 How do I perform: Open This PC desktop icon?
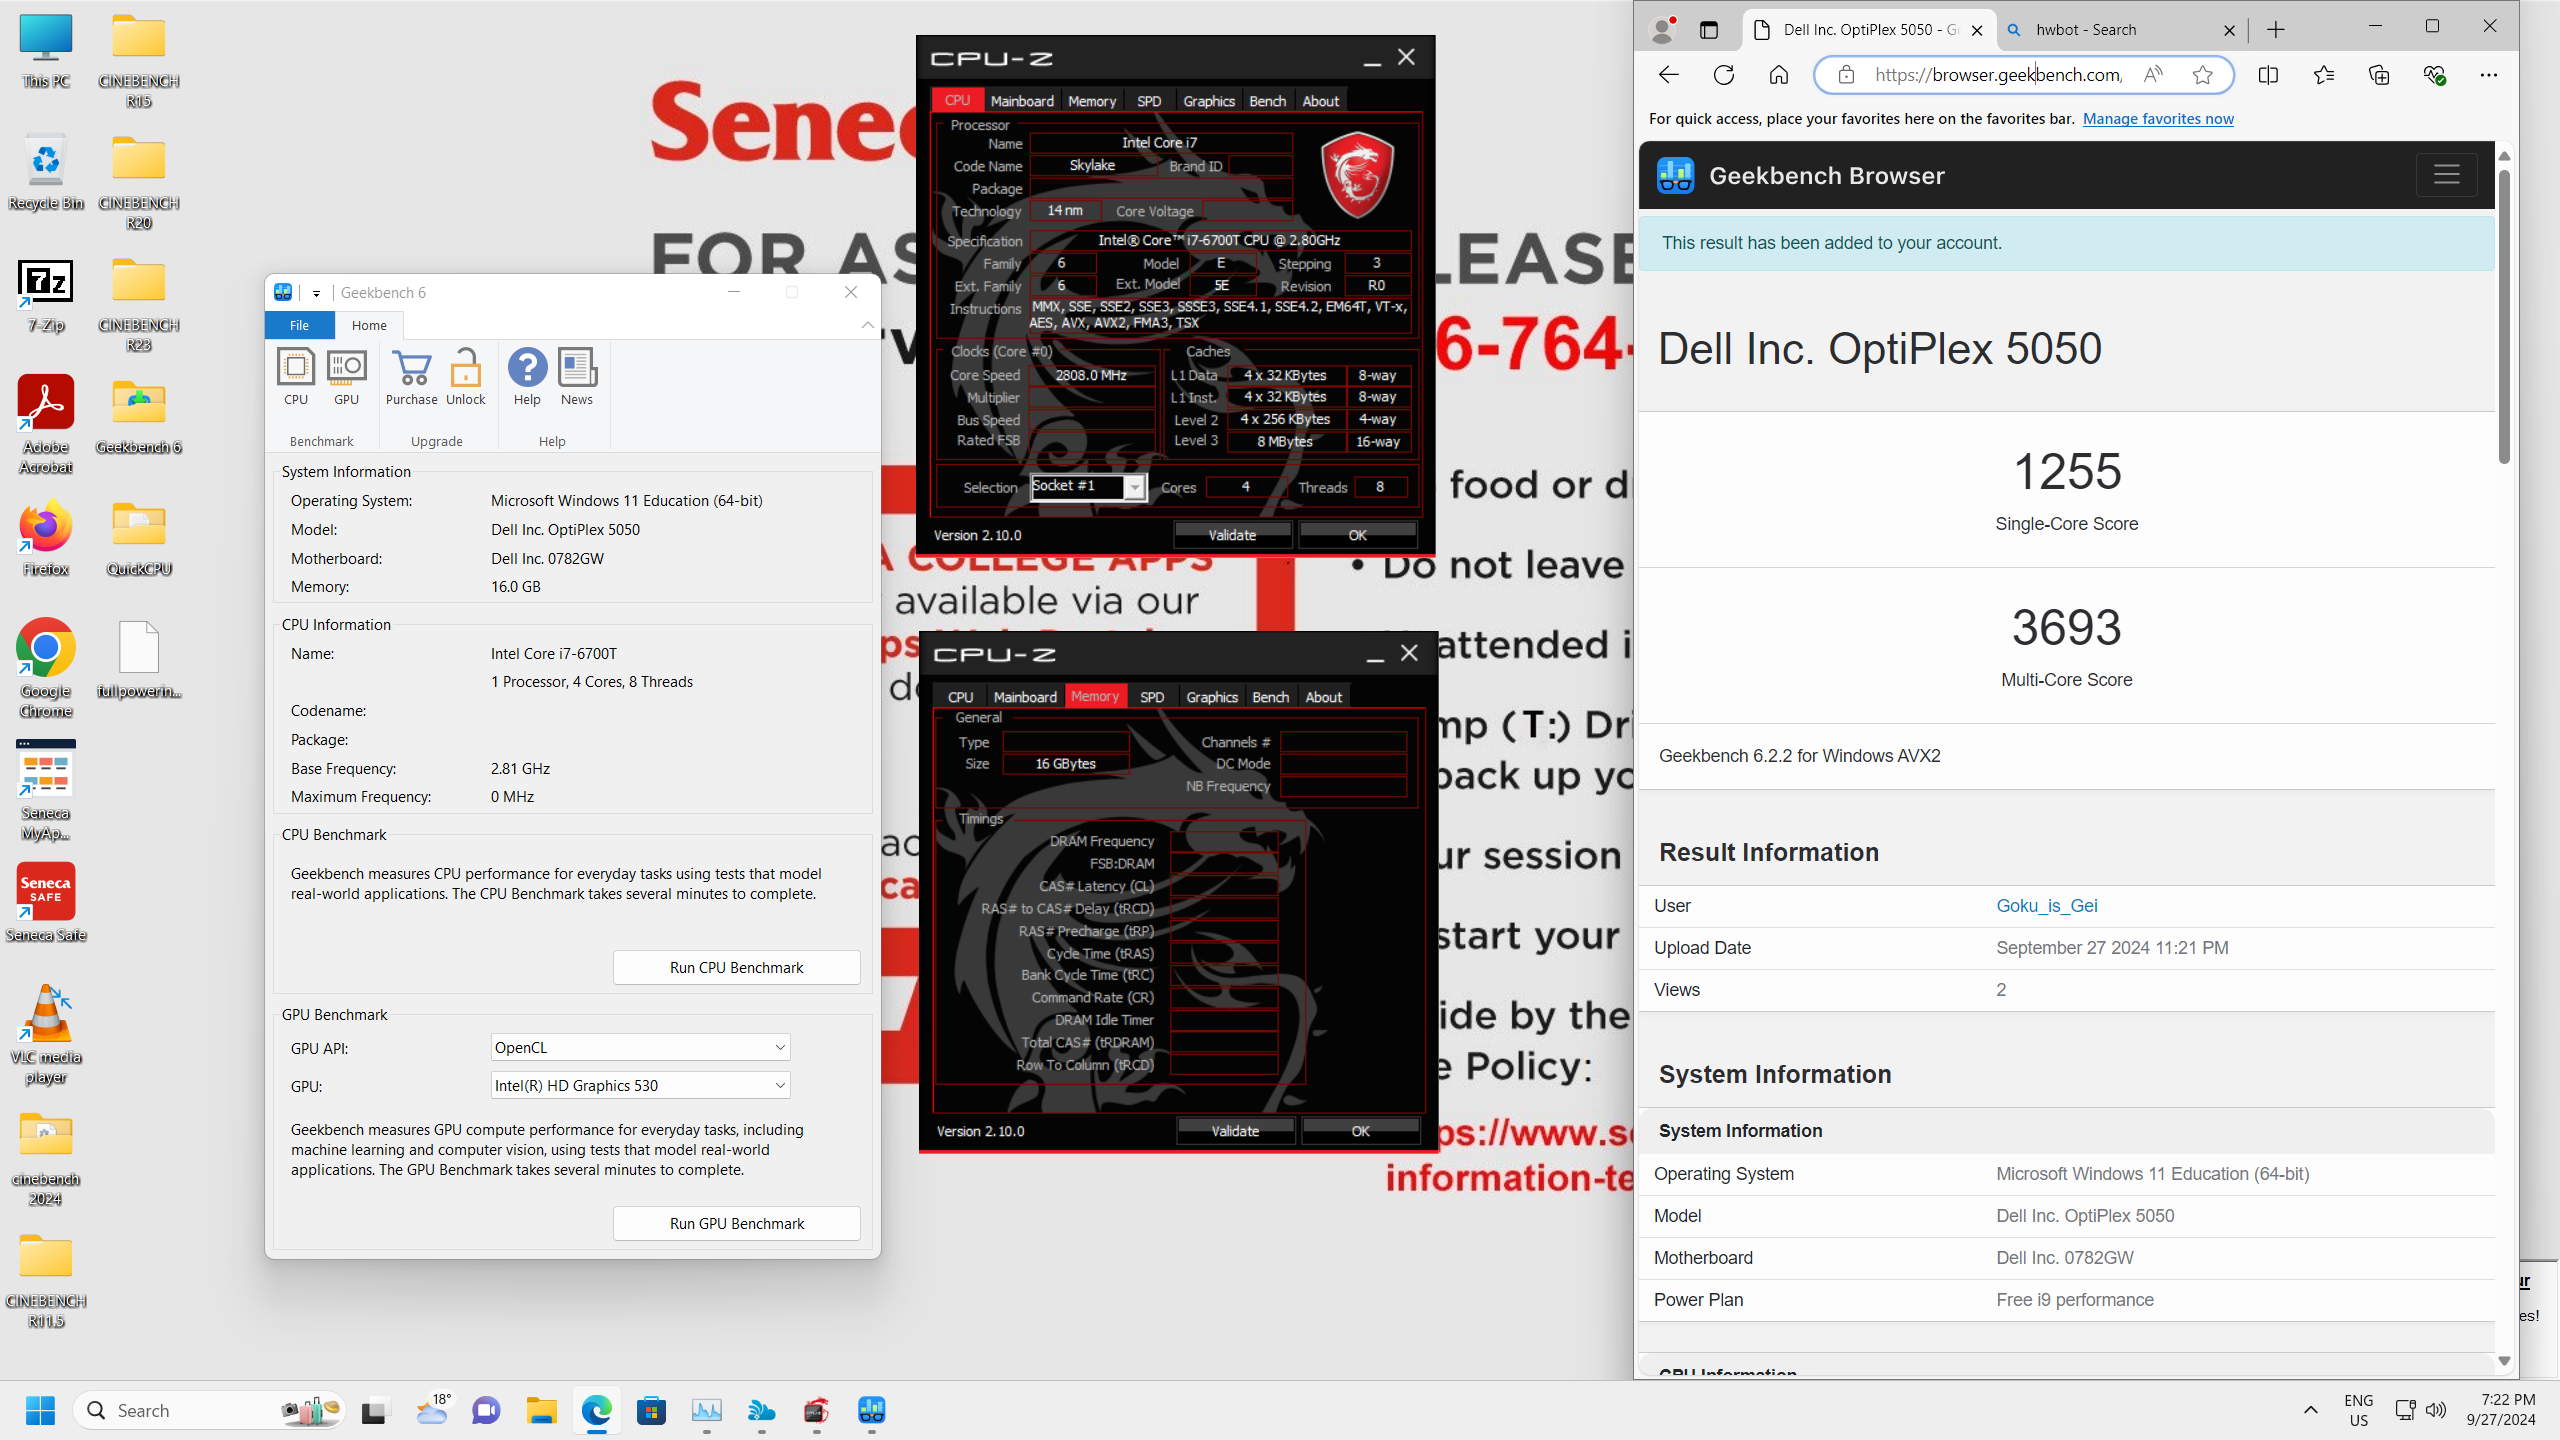point(46,52)
